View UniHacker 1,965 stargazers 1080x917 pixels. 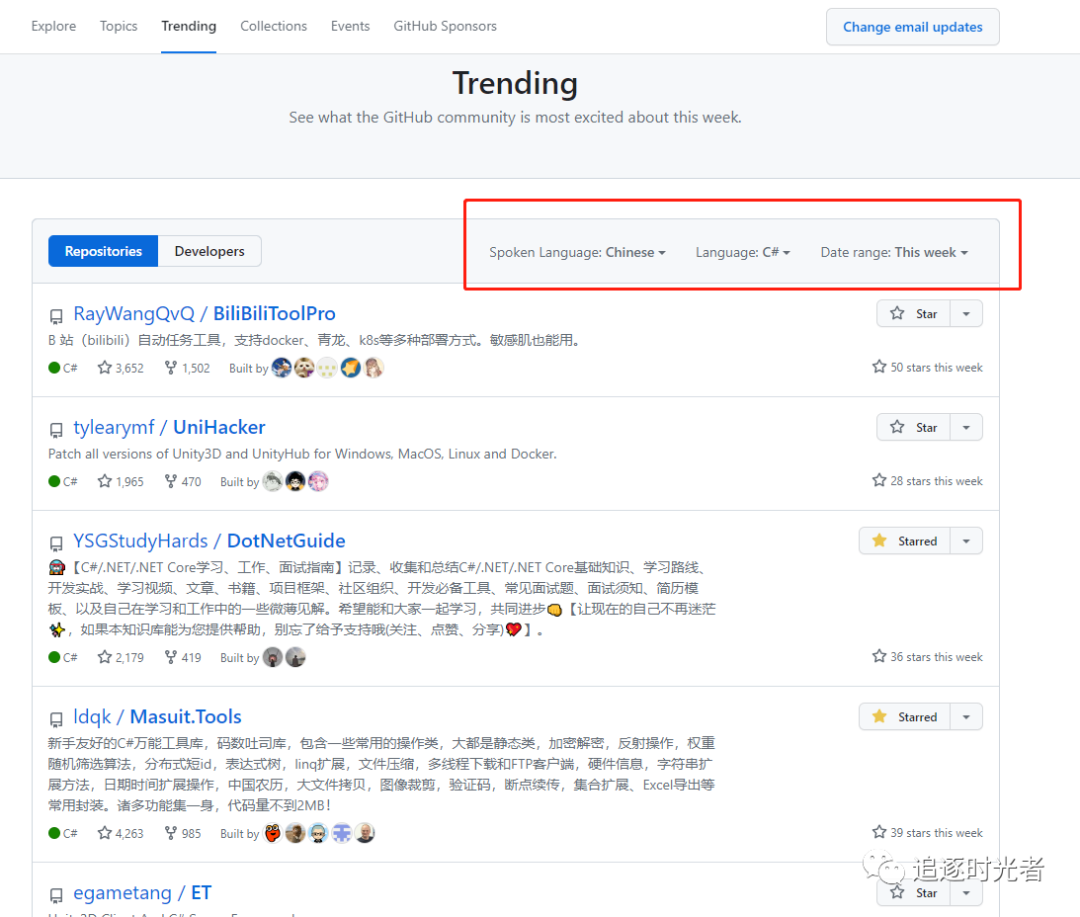pyautogui.click(x=121, y=482)
